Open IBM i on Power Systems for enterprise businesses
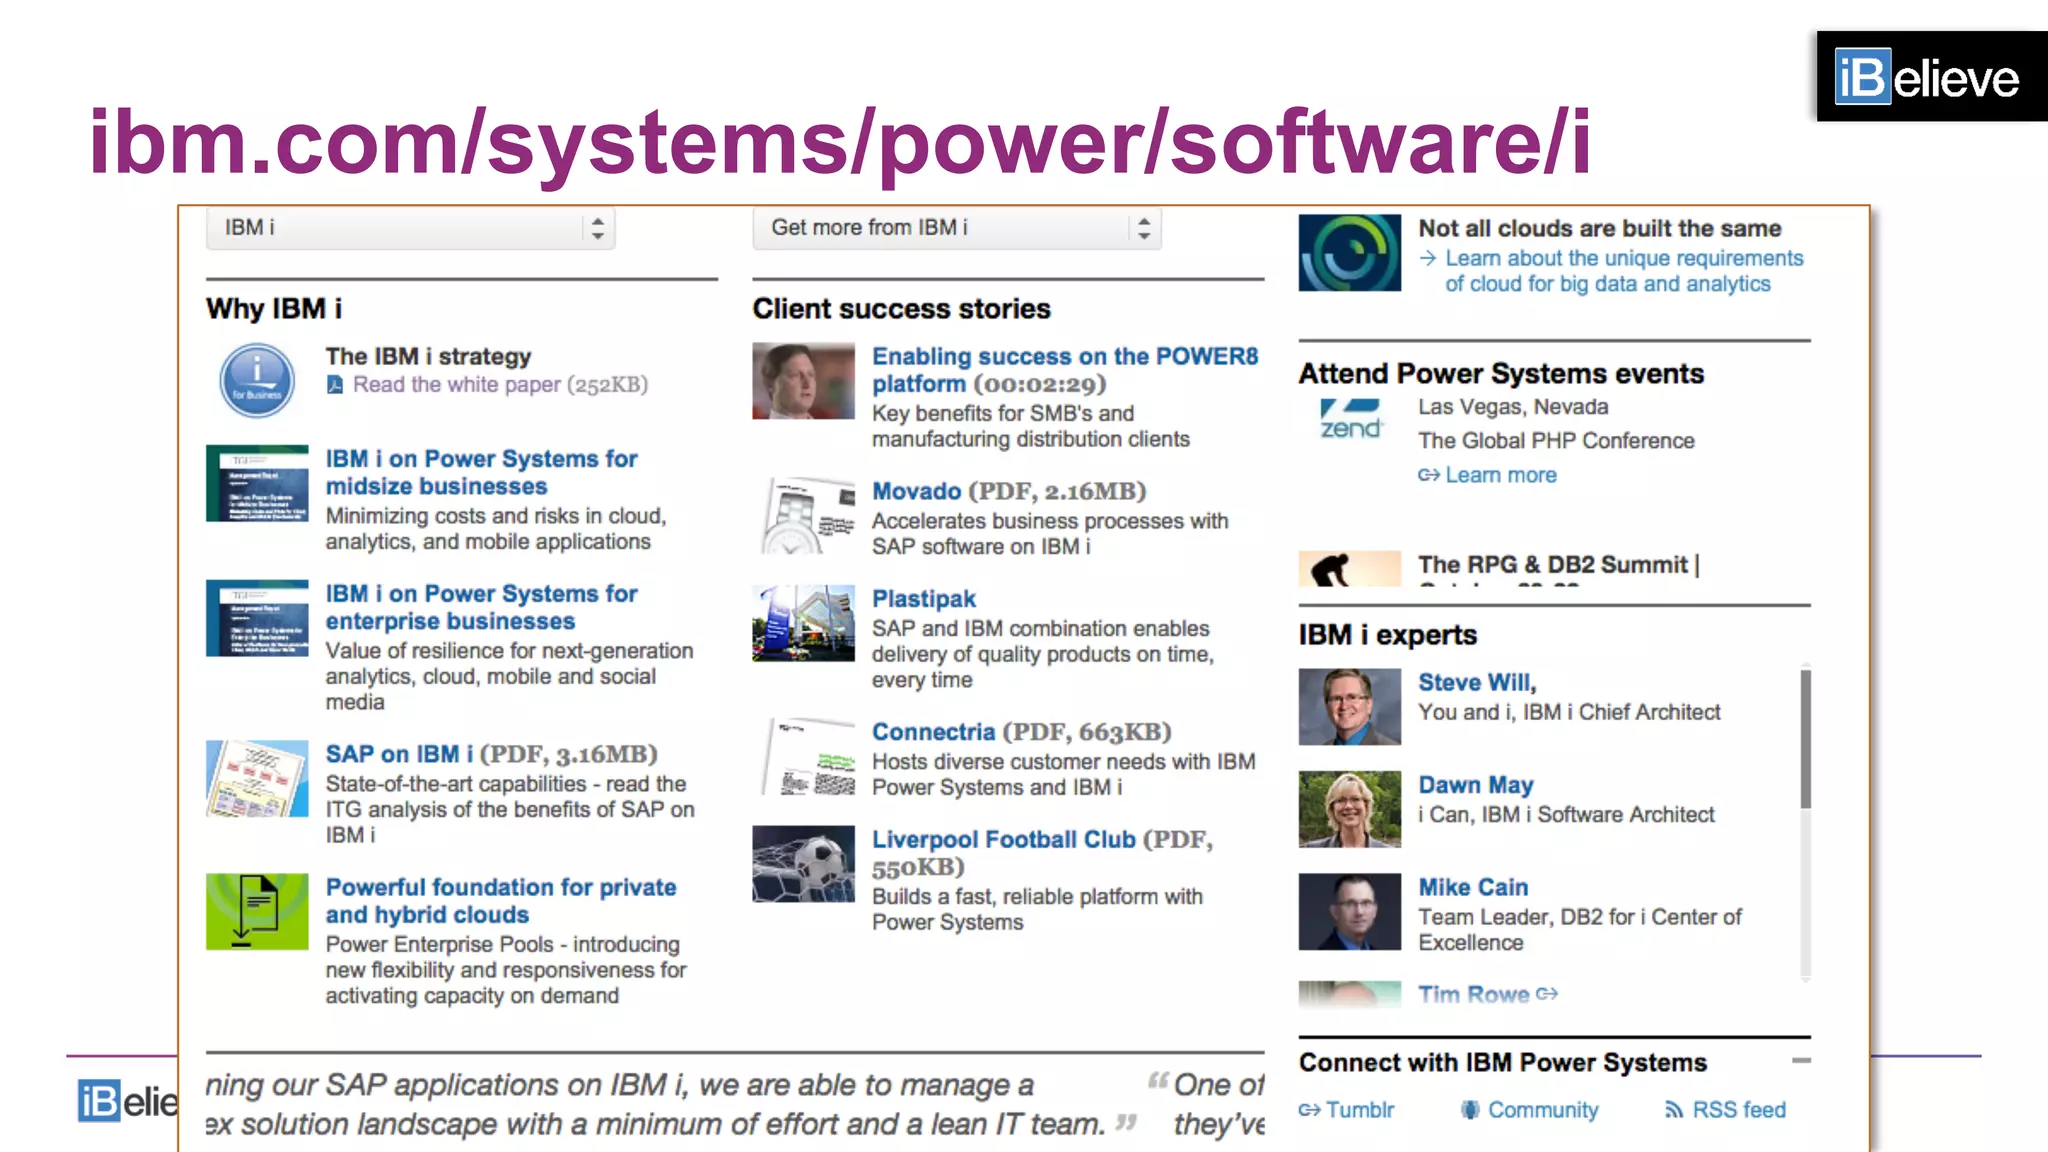 (481, 607)
